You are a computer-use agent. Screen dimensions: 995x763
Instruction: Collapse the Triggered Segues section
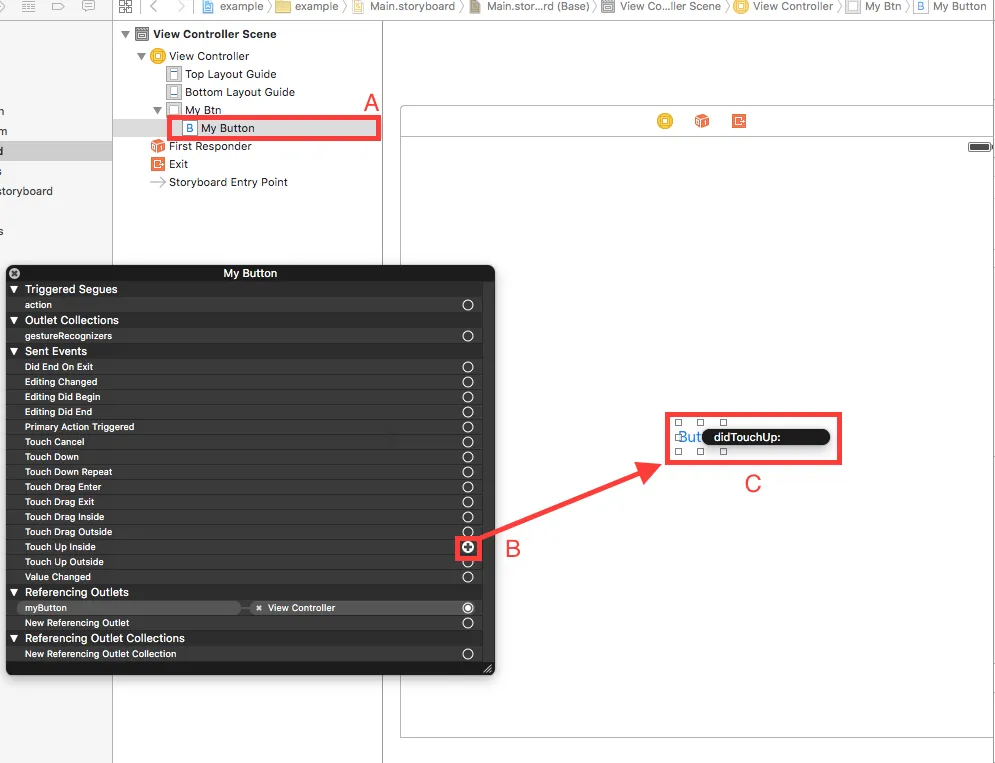pos(14,289)
